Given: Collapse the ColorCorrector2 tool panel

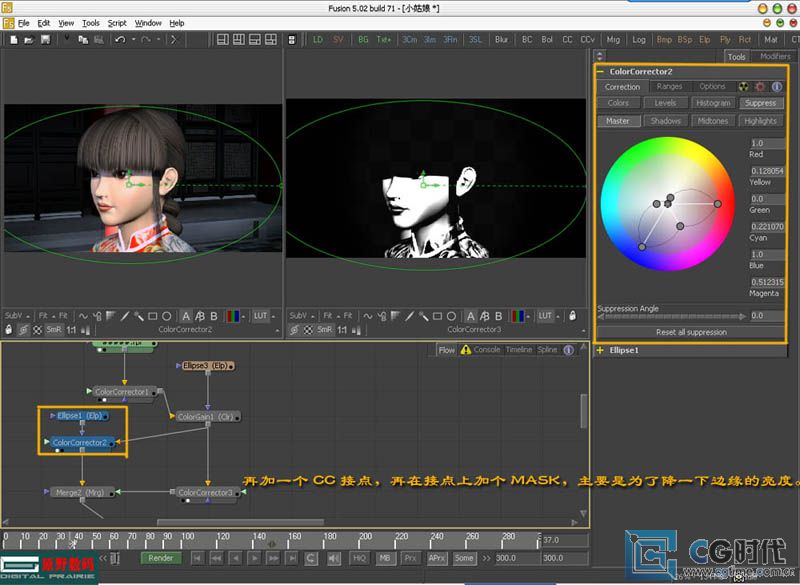Looking at the screenshot, I should [x=601, y=71].
